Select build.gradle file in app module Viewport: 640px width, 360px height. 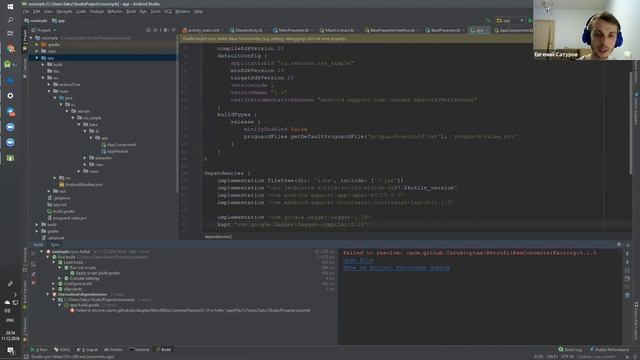(x=61, y=211)
